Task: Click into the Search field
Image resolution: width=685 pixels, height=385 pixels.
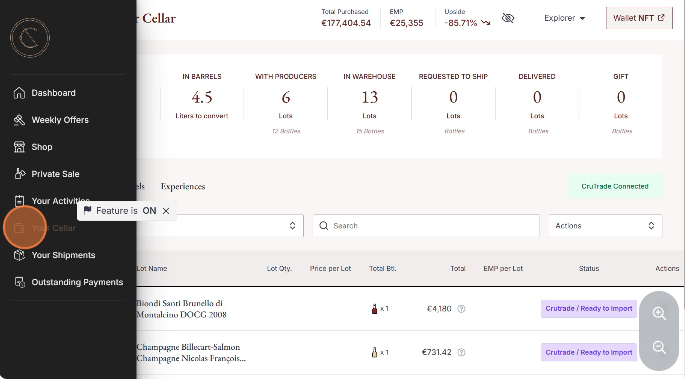Action: pyautogui.click(x=426, y=226)
